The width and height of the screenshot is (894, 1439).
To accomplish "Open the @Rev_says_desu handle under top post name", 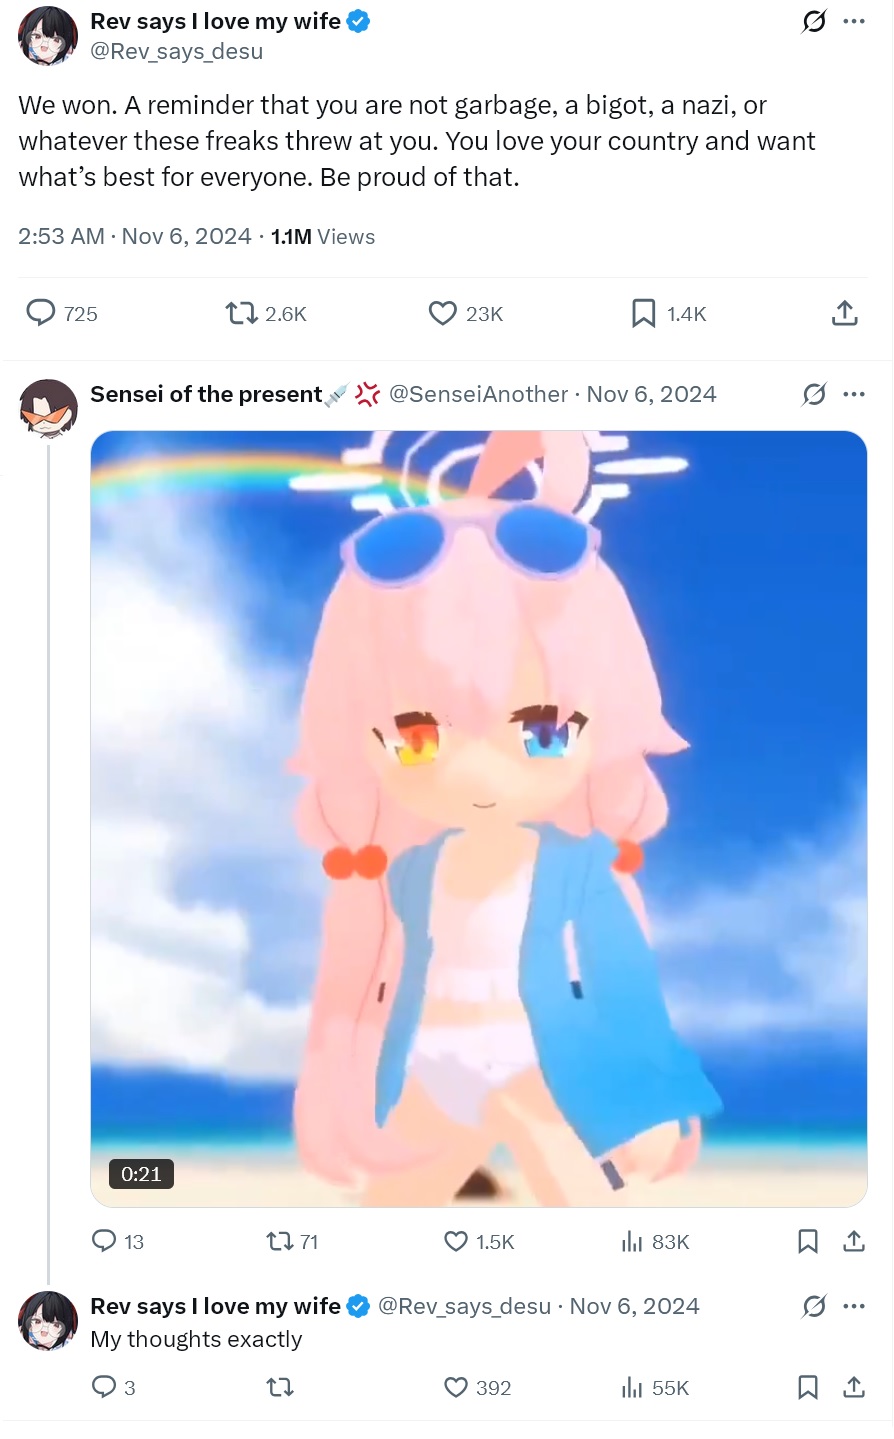I will click(x=177, y=51).
